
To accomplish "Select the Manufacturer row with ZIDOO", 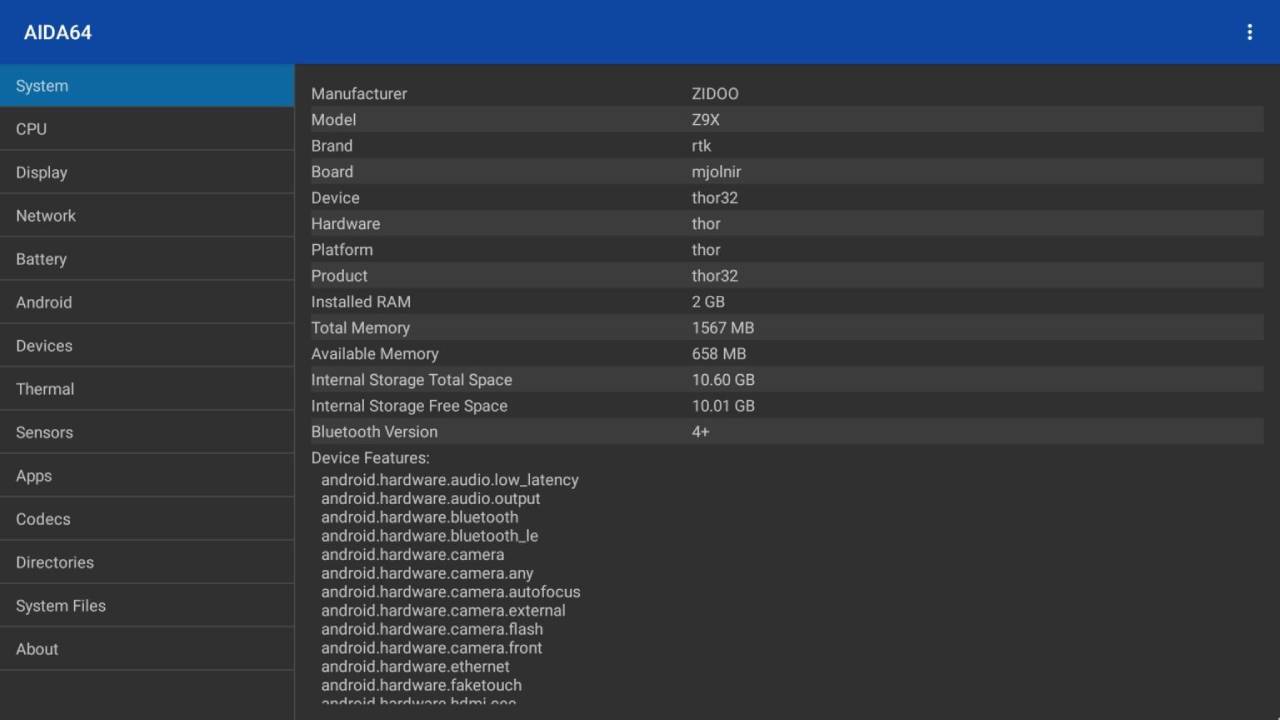I will tap(787, 94).
